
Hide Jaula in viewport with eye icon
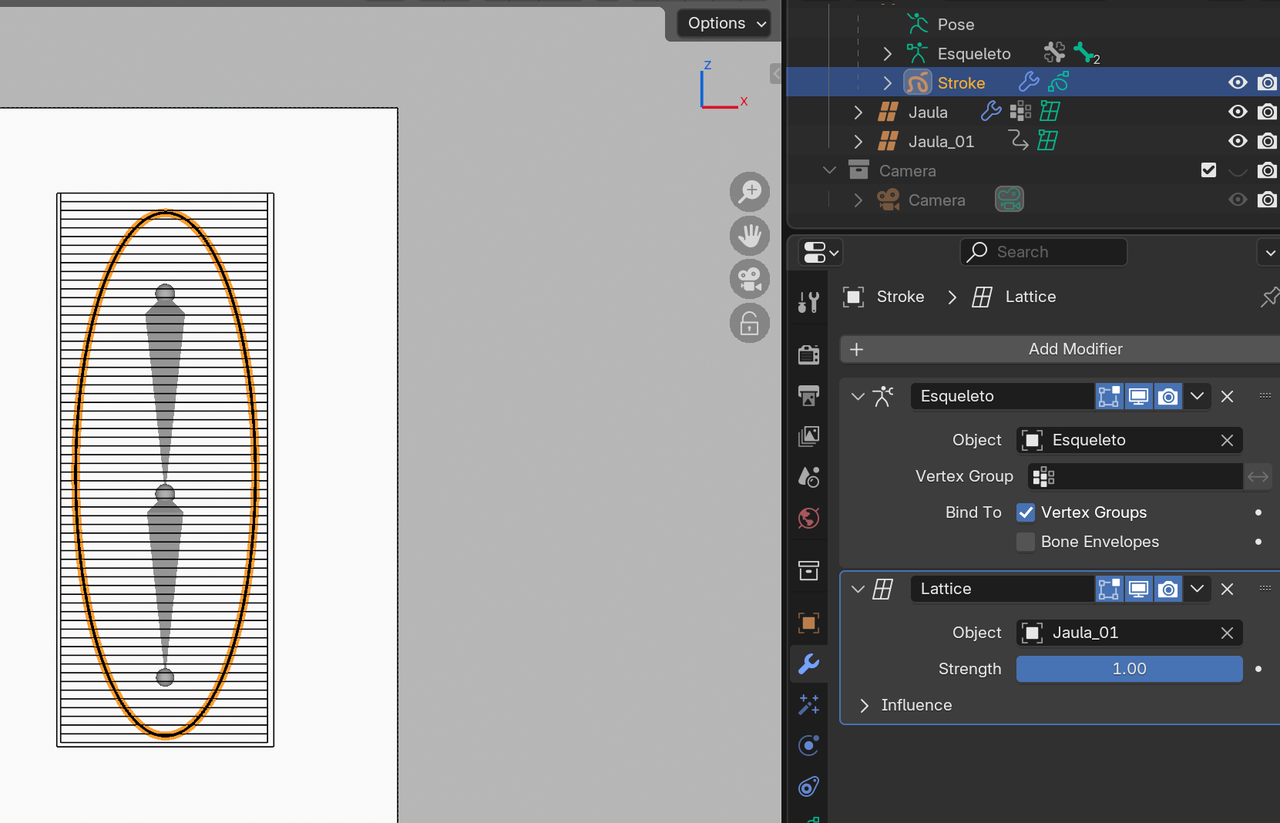click(1238, 112)
